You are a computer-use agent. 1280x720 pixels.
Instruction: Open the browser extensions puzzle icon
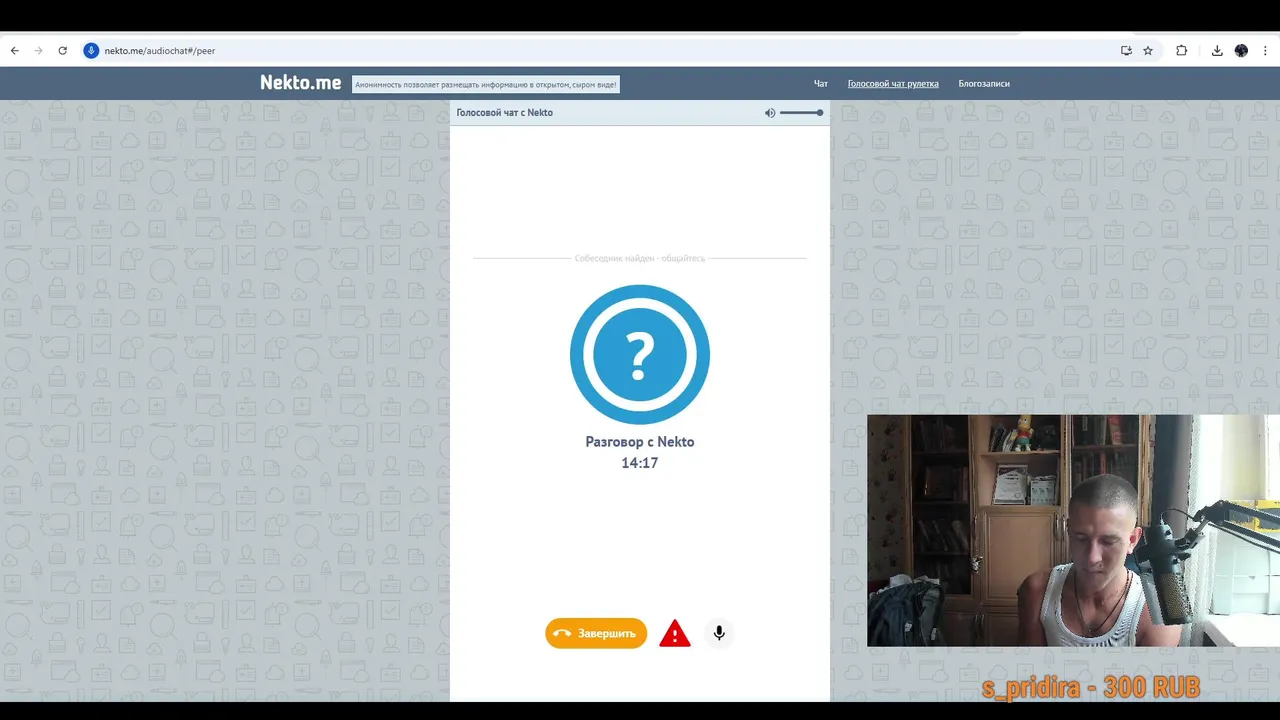coord(1181,50)
